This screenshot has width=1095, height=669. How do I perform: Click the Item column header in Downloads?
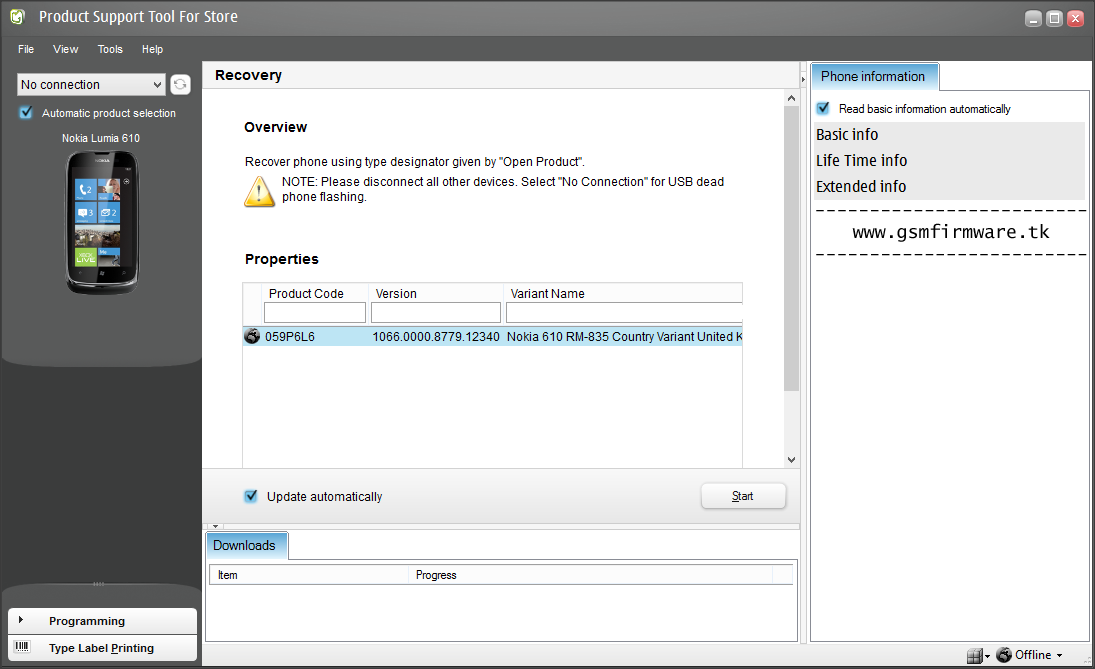point(309,575)
